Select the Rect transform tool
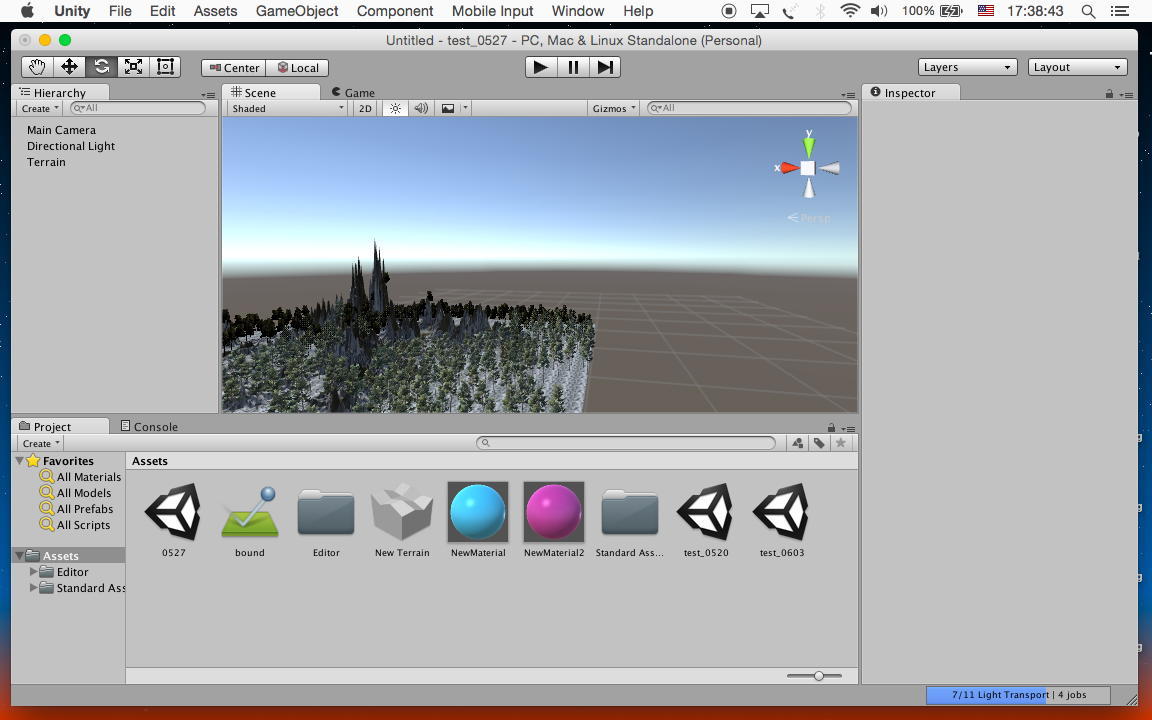The height and width of the screenshot is (720, 1152). pyautogui.click(x=165, y=67)
